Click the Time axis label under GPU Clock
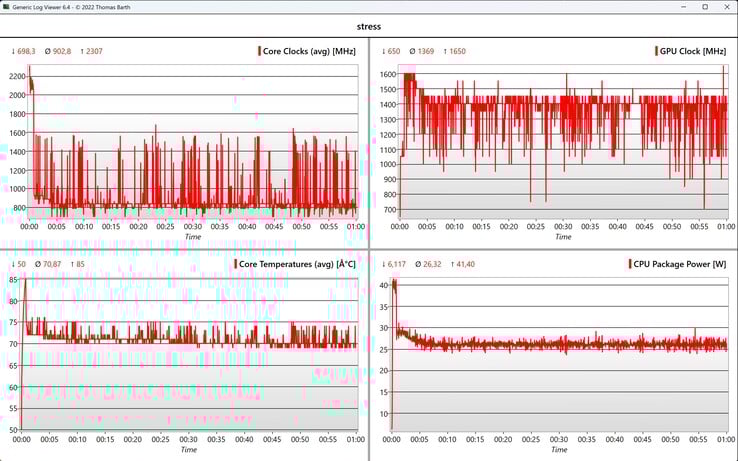 563,237
